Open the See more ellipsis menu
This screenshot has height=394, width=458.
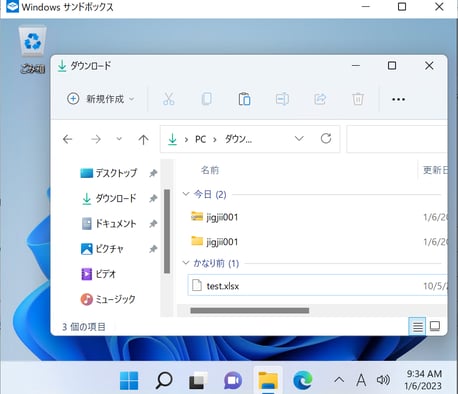[398, 99]
